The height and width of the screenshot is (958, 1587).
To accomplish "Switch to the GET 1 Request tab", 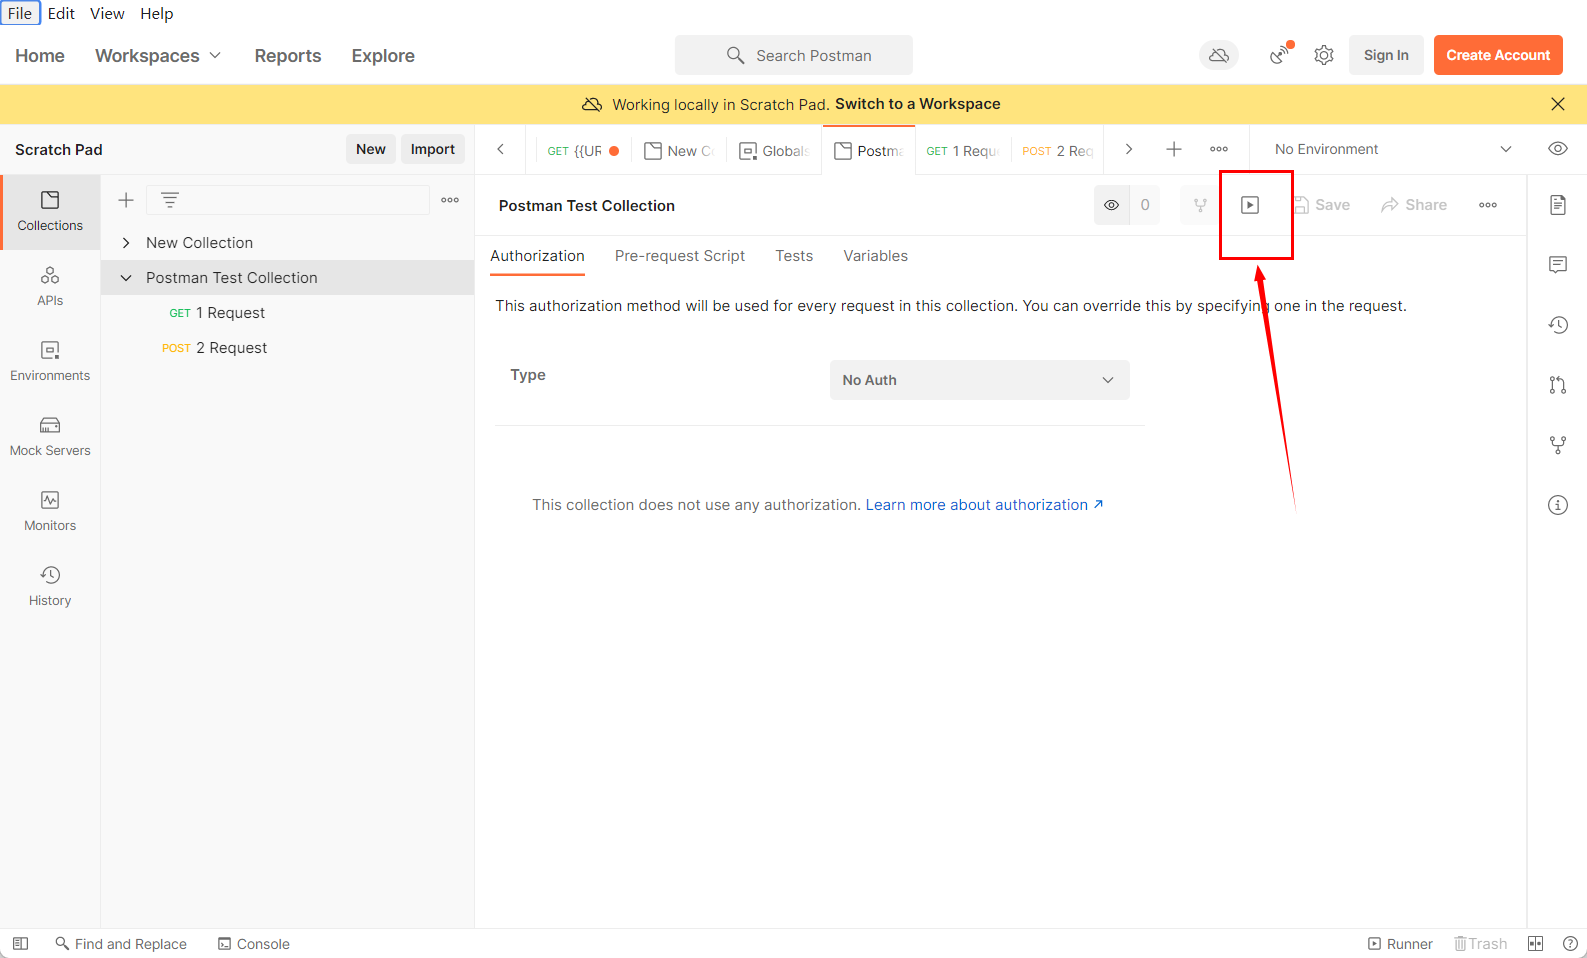I will coord(962,151).
